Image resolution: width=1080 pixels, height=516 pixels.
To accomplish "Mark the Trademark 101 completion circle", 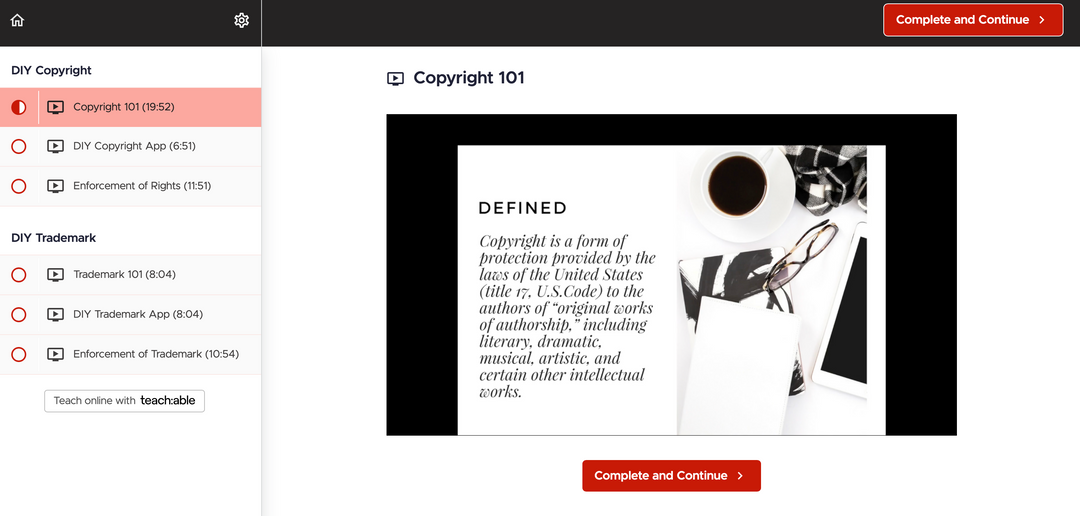I will point(19,275).
